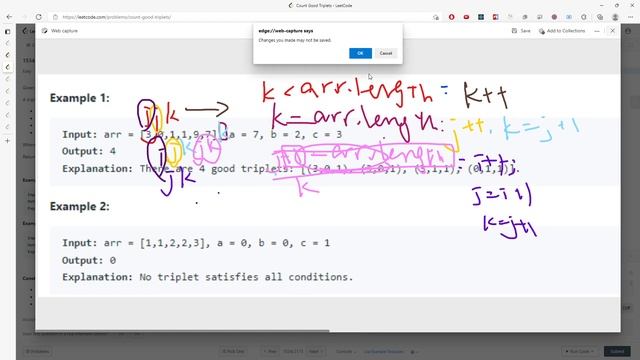Image resolution: width=640 pixels, height=360 pixels.
Task: Click Cancel in the web-capture dialog
Action: point(386,53)
